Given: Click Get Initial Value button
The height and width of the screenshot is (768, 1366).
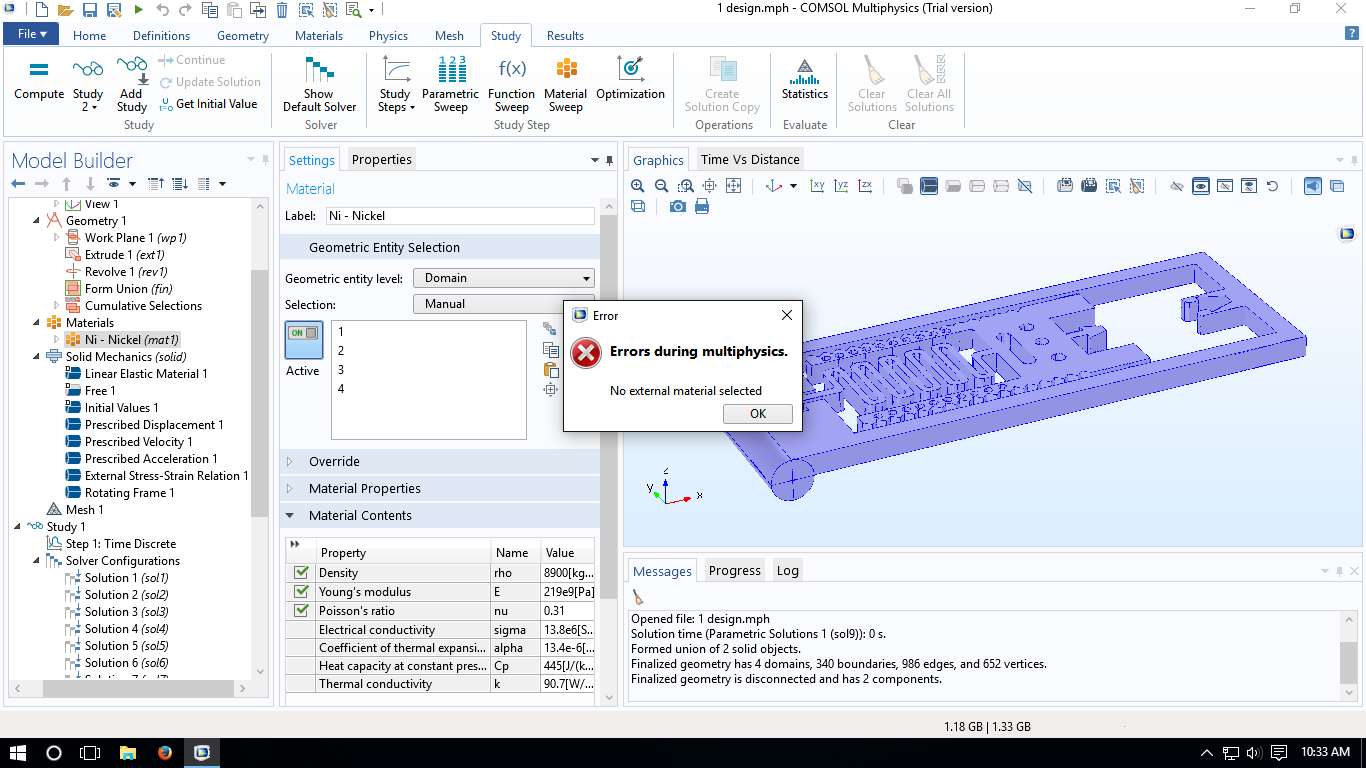Looking at the screenshot, I should (208, 104).
